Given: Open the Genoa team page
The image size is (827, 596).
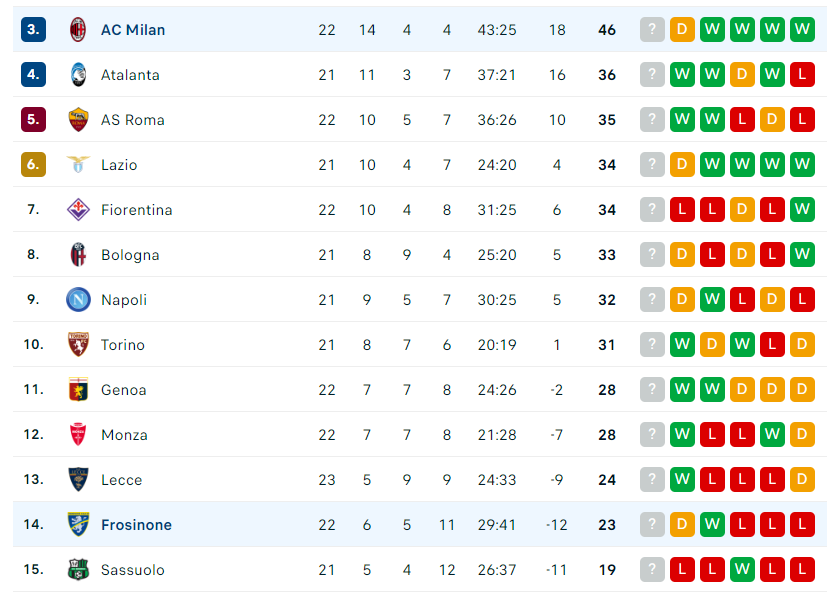Looking at the screenshot, I should click(x=123, y=390).
